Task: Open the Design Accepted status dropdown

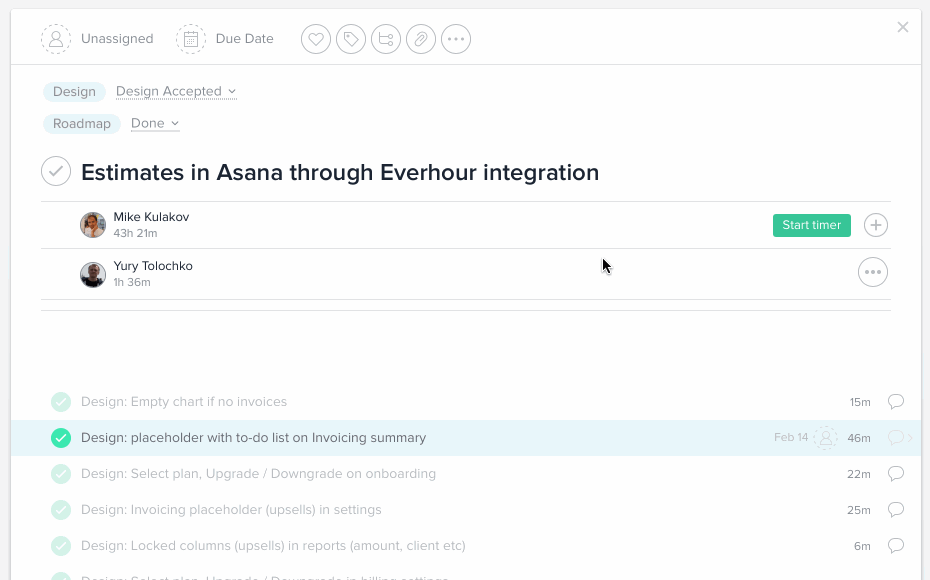Action: click(176, 91)
